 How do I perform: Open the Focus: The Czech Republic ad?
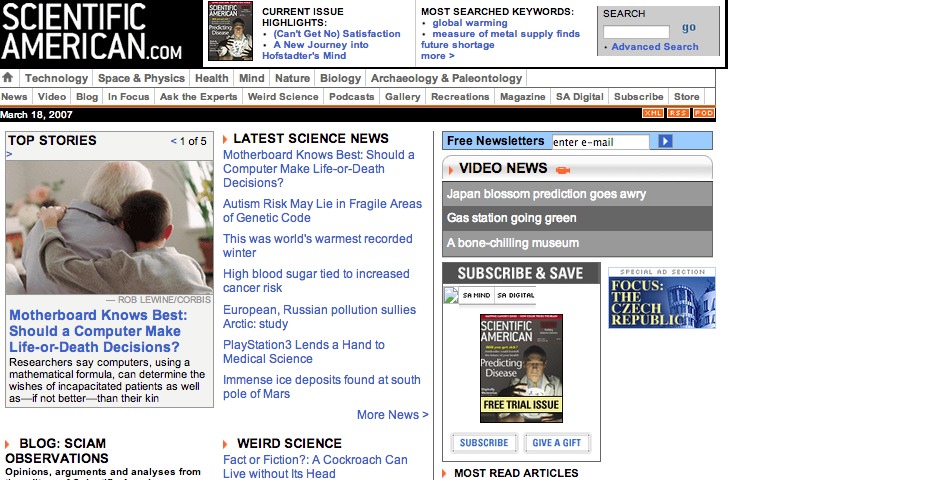tap(662, 298)
